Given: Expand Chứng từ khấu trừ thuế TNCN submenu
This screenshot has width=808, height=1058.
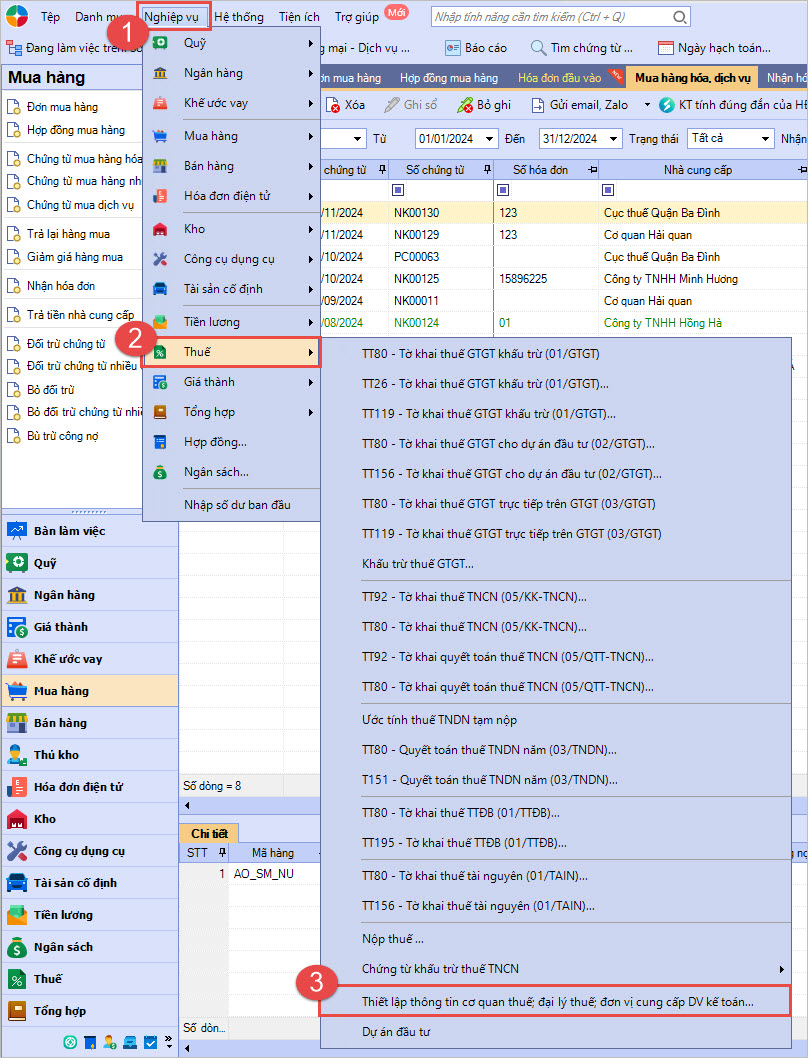Looking at the screenshot, I should pos(781,969).
